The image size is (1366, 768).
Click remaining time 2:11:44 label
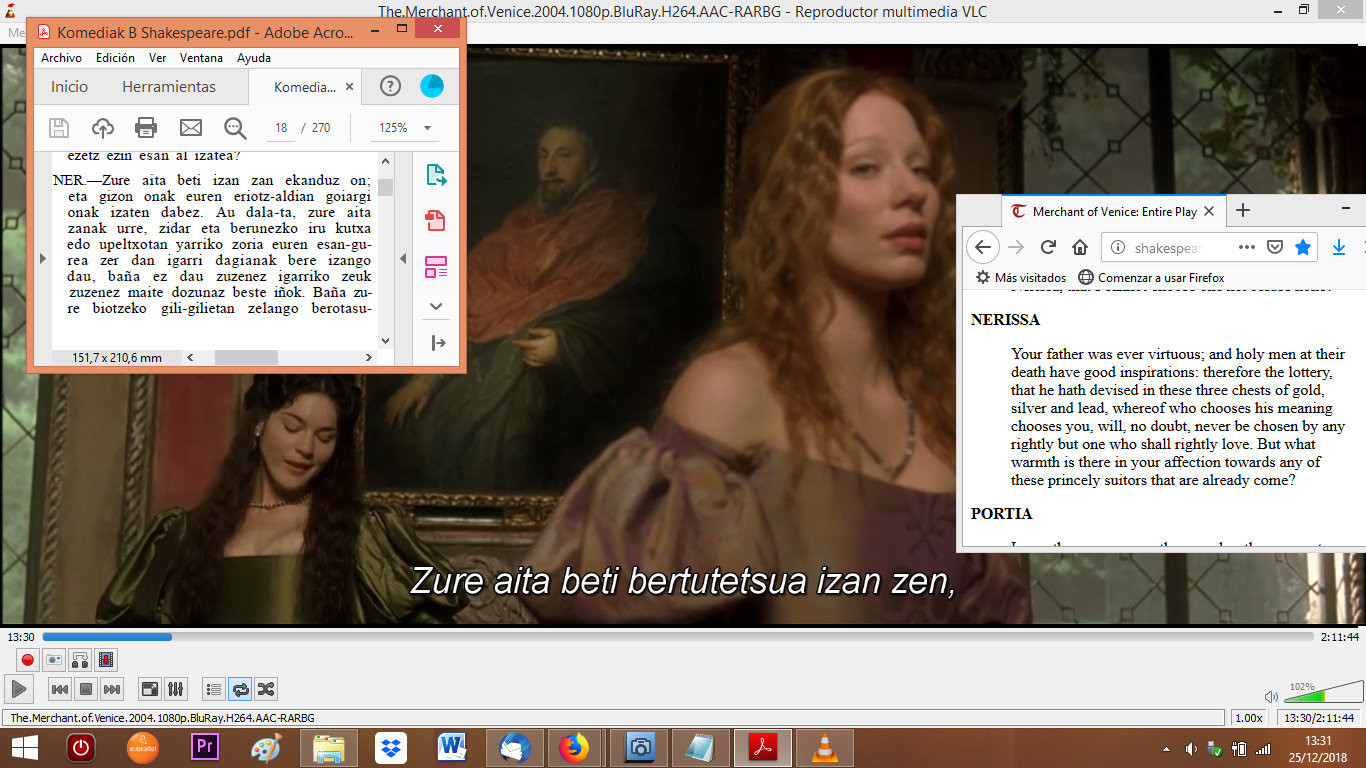click(1339, 637)
